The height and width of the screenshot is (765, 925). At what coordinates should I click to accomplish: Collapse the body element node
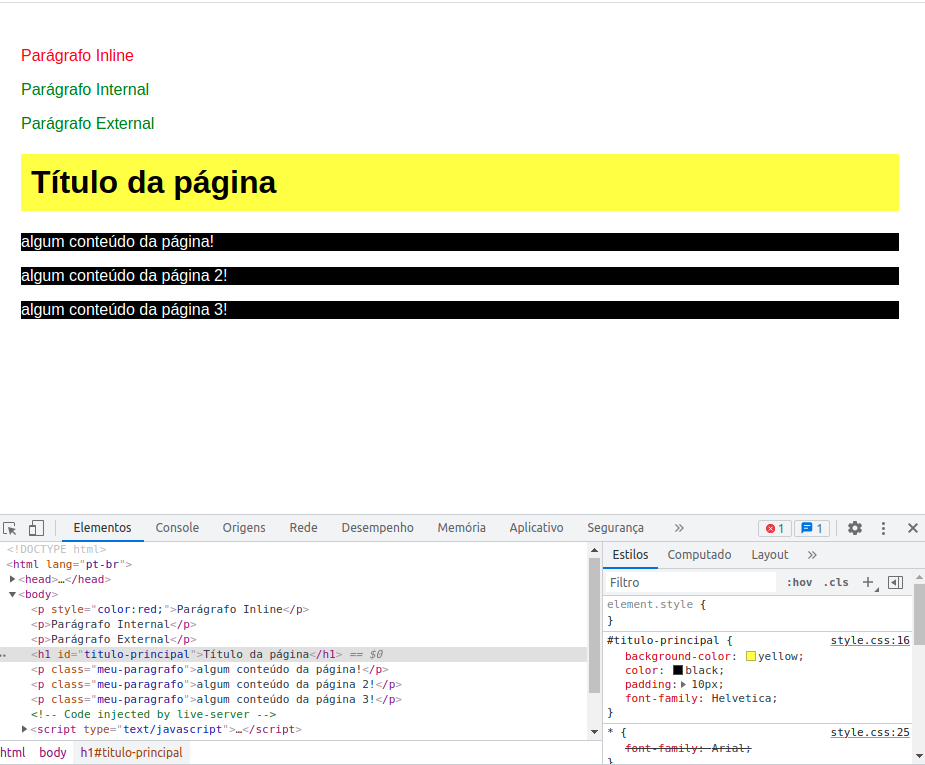pyautogui.click(x=12, y=595)
